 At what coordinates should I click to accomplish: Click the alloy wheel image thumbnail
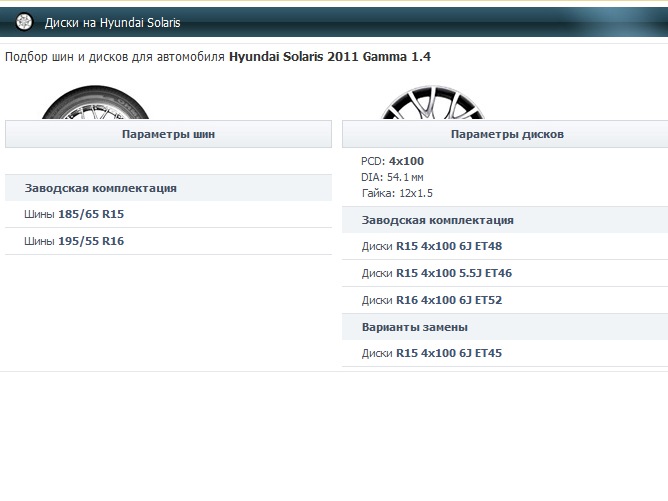pyautogui.click(x=432, y=102)
